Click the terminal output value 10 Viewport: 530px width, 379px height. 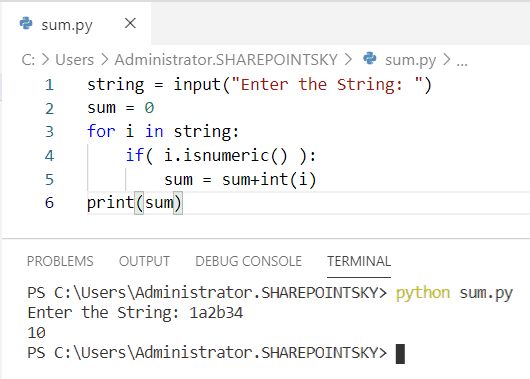coord(37,333)
